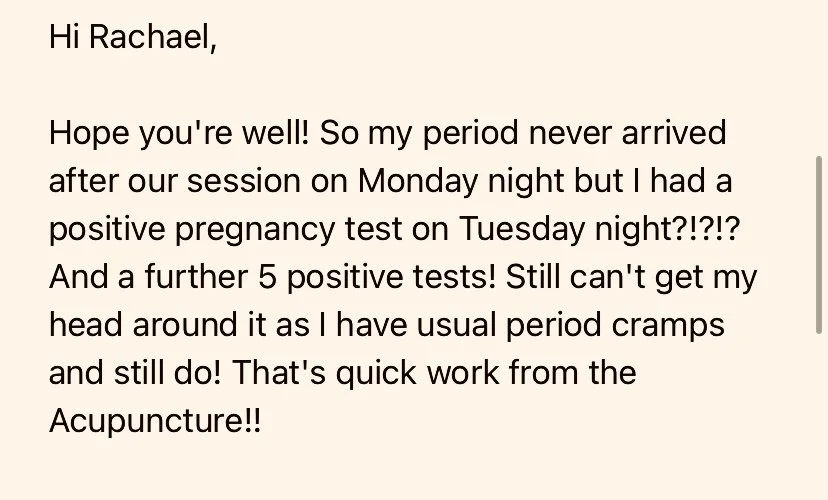Click the word "session" in the text
Viewport: 828px width, 500px height.
point(243,182)
